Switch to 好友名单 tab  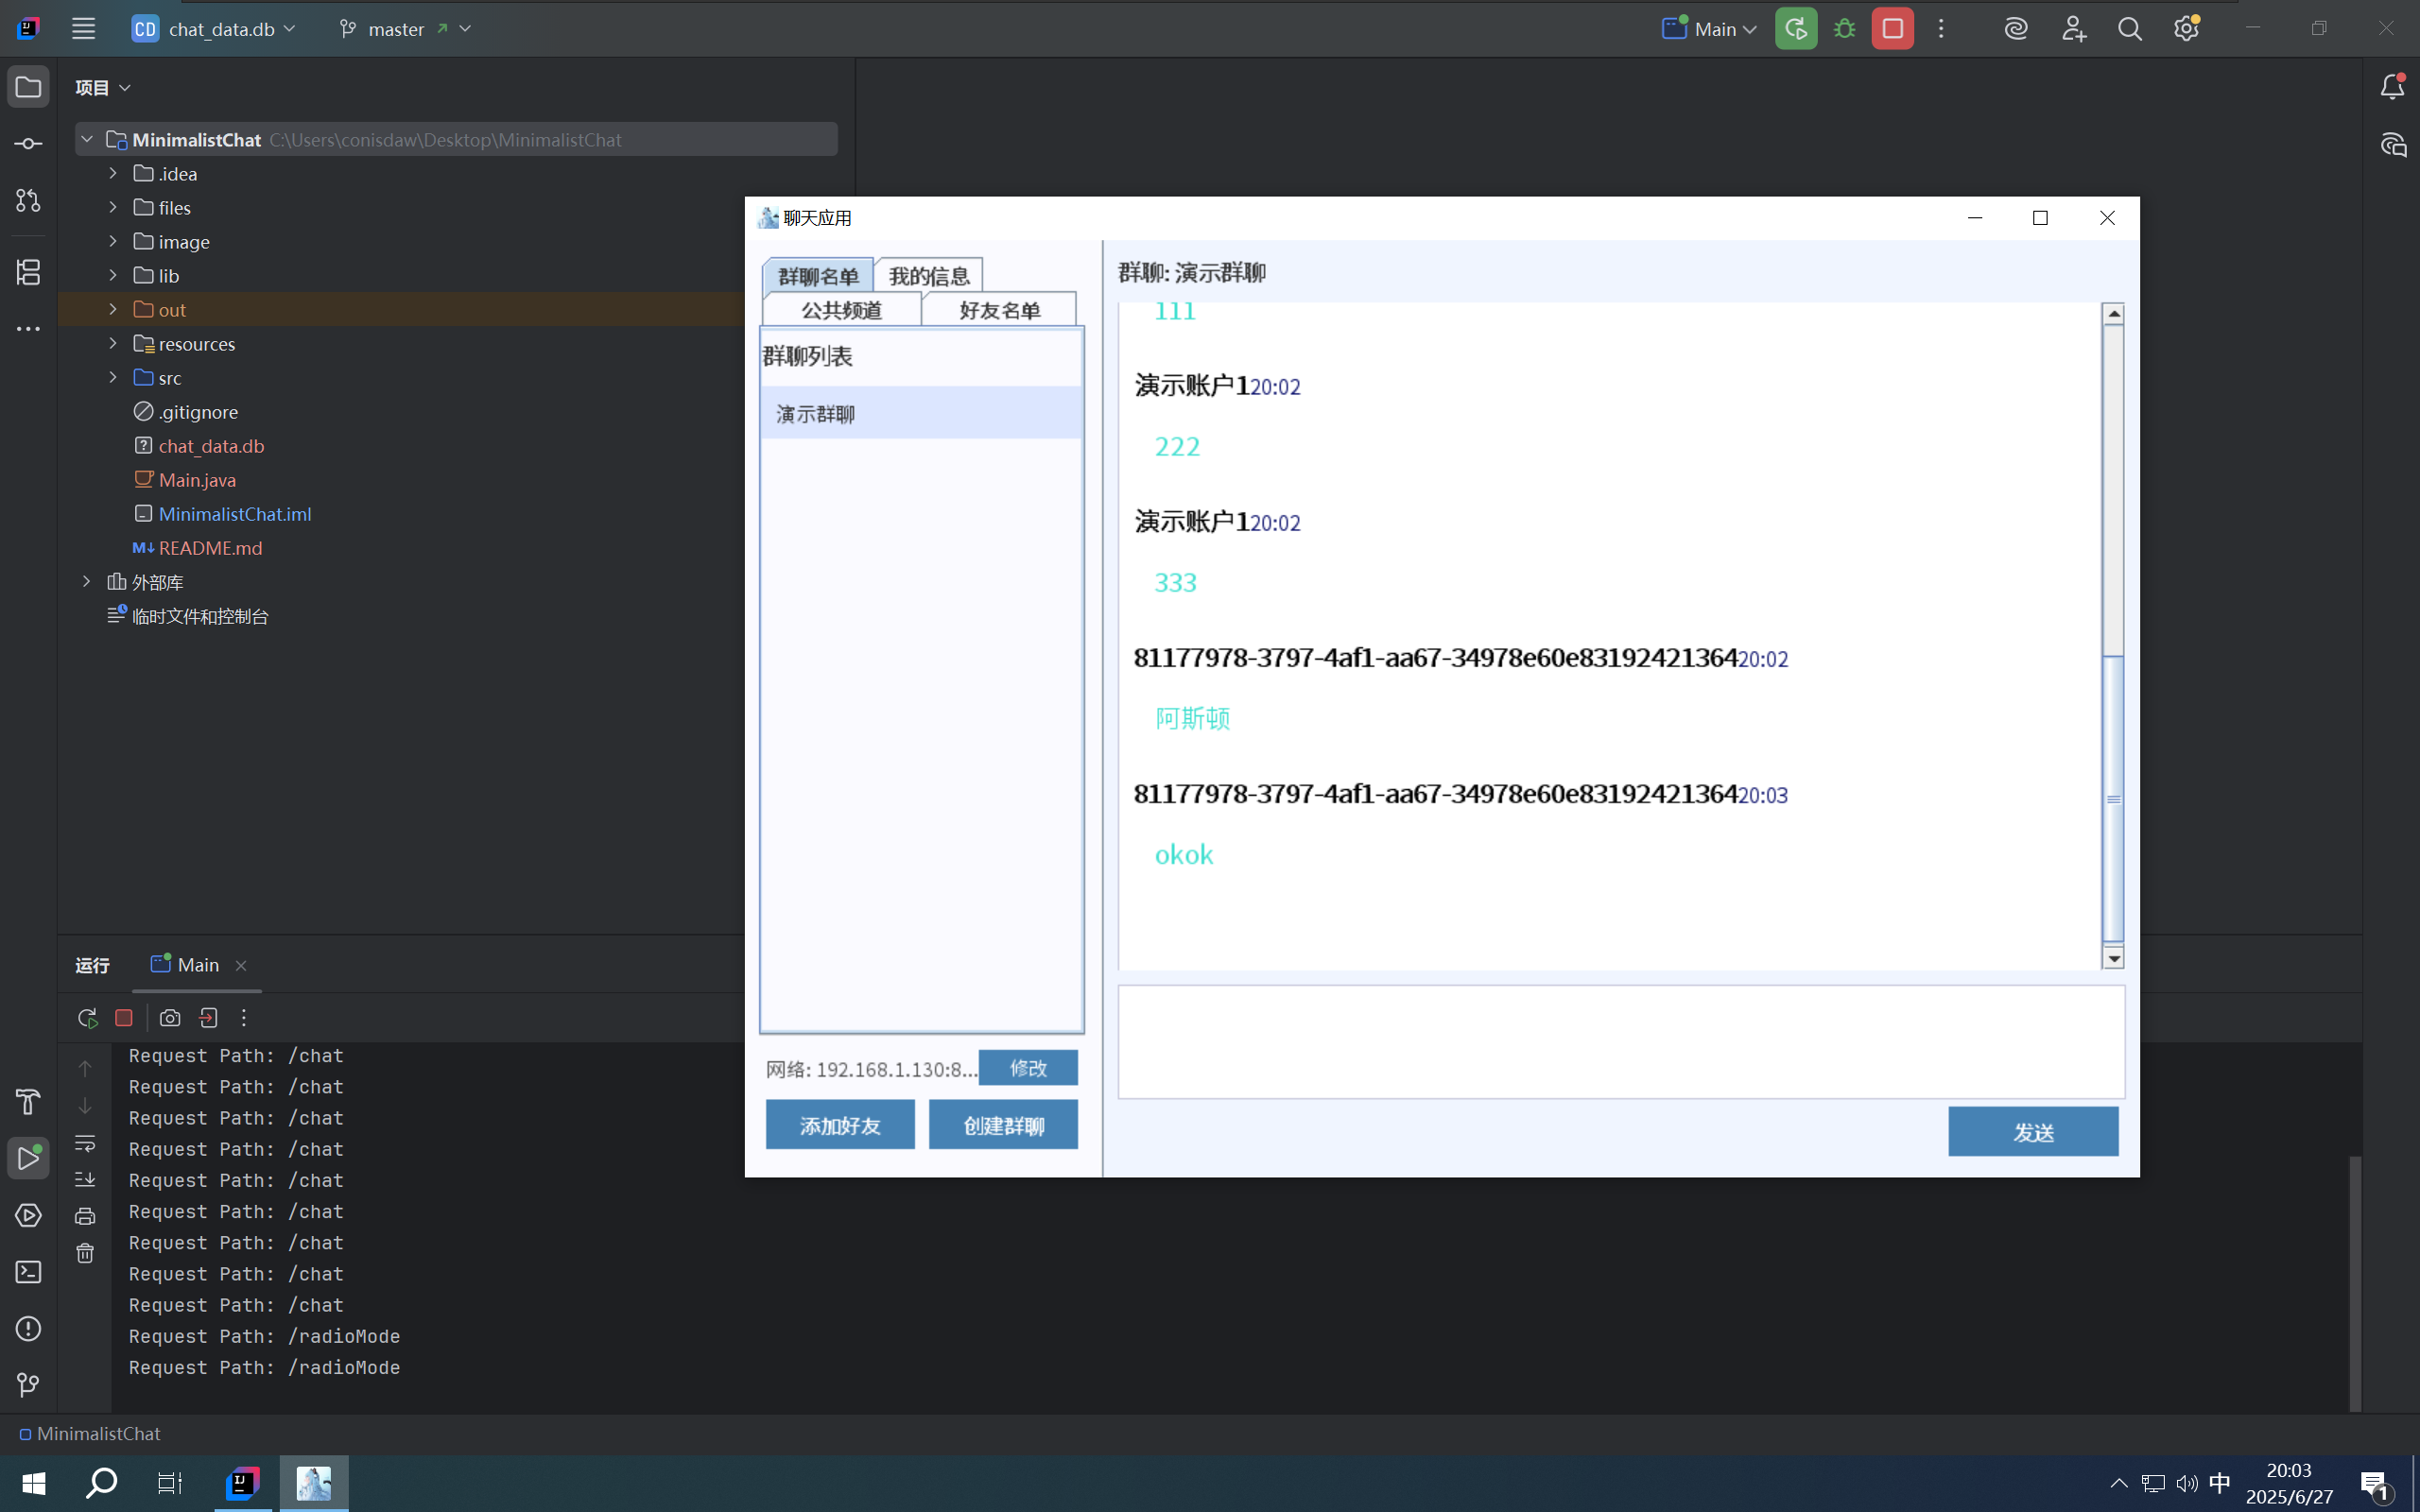999,310
